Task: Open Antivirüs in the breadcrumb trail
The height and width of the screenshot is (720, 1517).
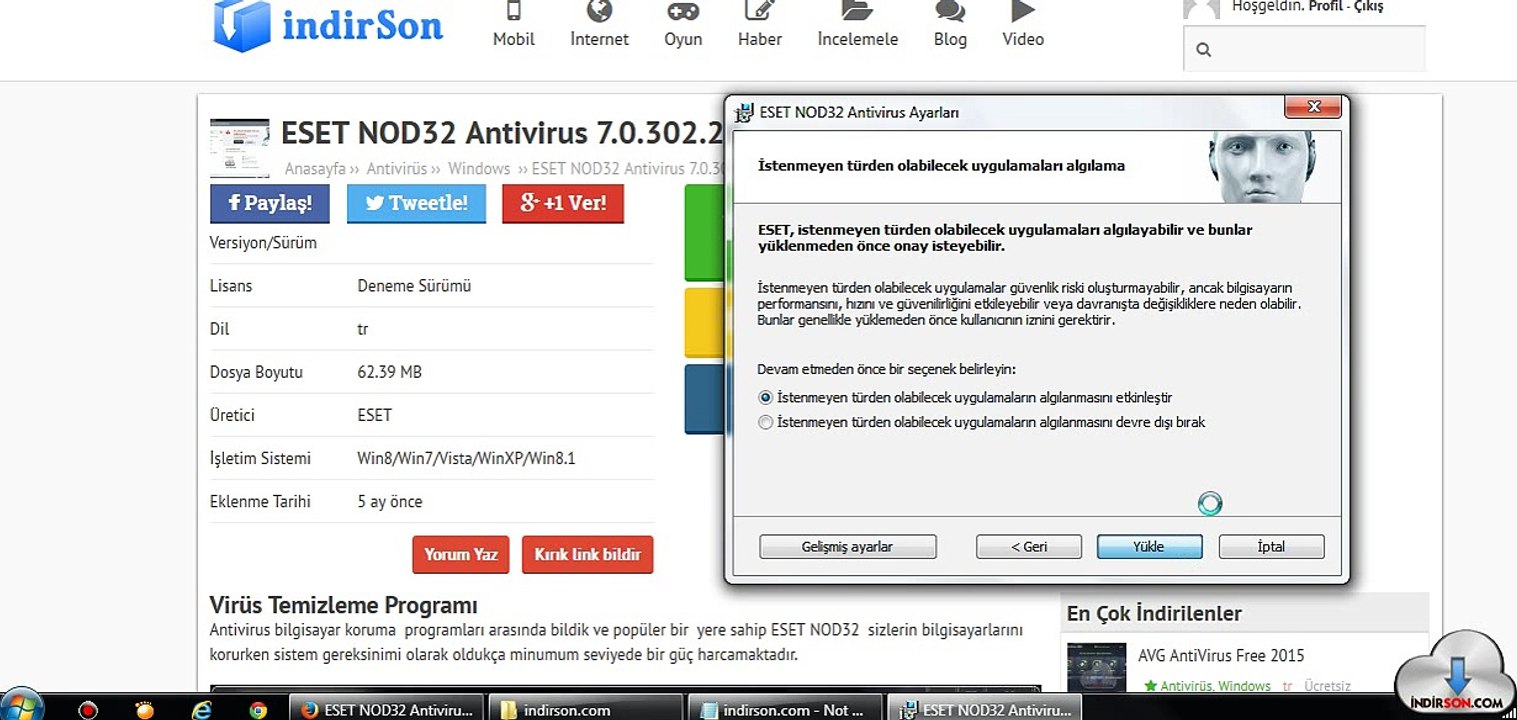Action: tap(397, 169)
